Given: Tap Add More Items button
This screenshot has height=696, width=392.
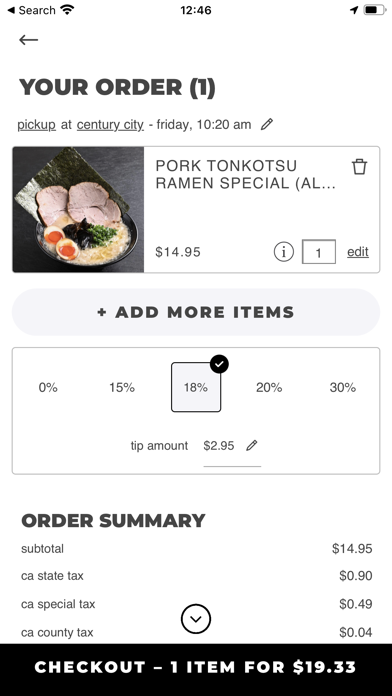Looking at the screenshot, I should pyautogui.click(x=196, y=312).
